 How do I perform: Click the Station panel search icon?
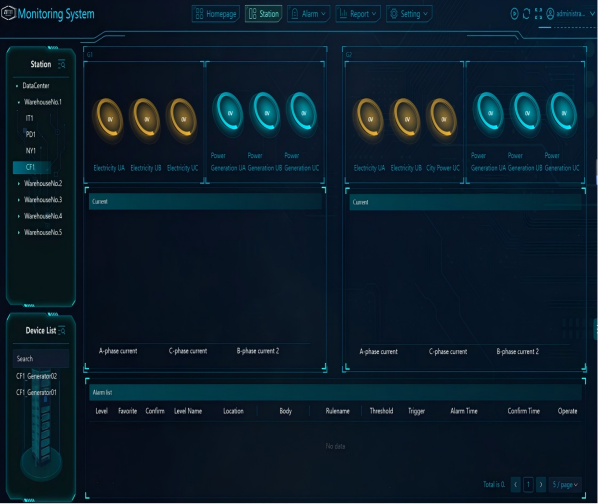(x=61, y=64)
